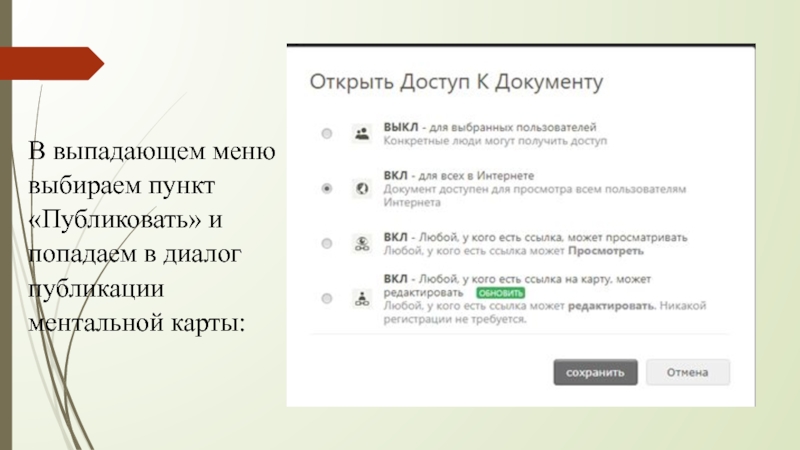Click the slide text 'ментальной карты:'
This screenshot has width=800, height=450.
[137, 323]
